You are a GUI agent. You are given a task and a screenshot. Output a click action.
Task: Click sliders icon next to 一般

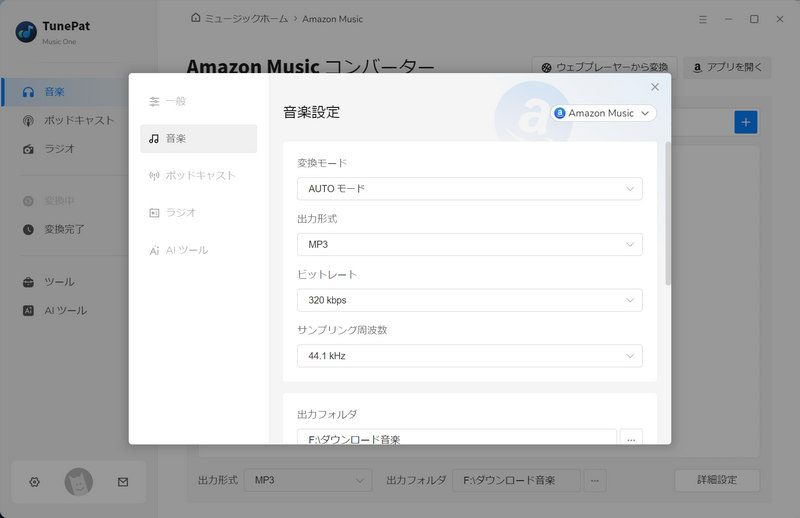[x=154, y=102]
